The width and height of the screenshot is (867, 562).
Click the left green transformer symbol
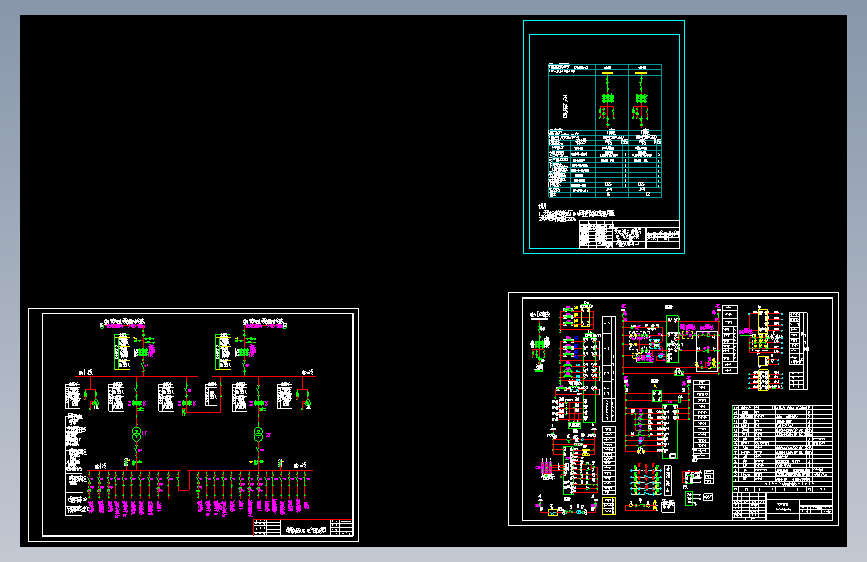pos(137,434)
